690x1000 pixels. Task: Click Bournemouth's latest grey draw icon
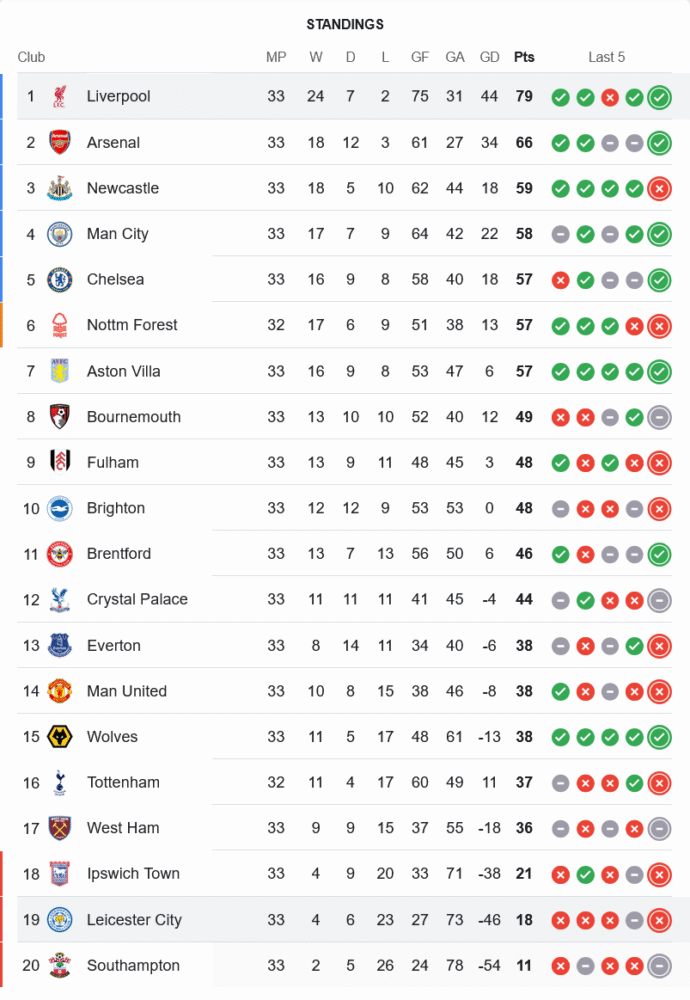pyautogui.click(x=659, y=417)
